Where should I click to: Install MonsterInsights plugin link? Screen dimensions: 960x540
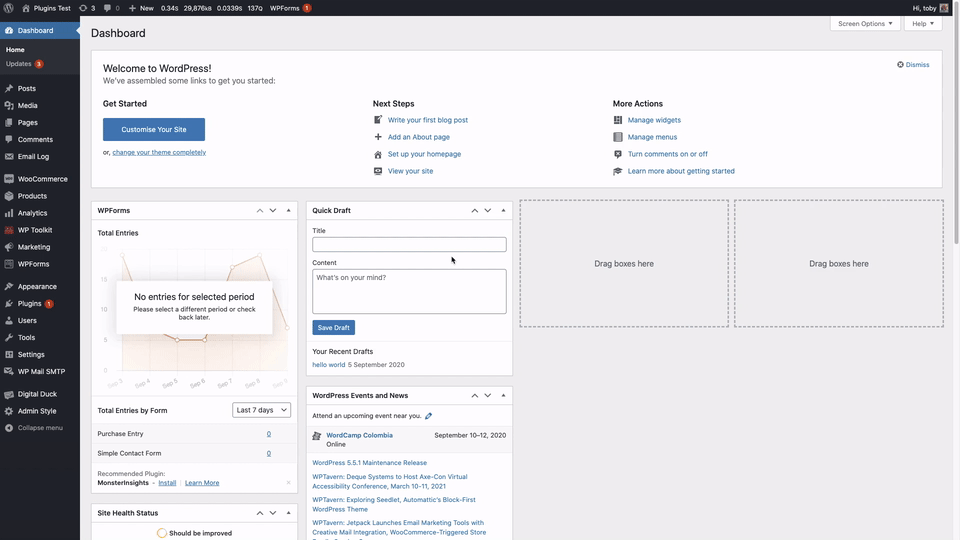point(167,483)
